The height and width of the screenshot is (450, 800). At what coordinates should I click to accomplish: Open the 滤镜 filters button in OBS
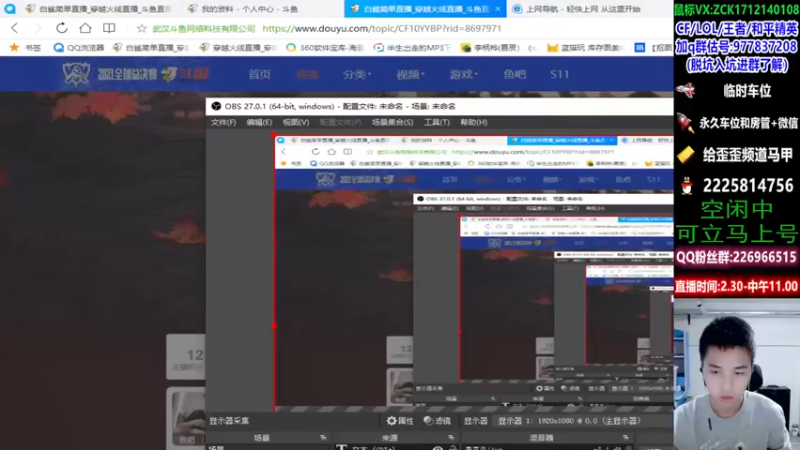click(x=438, y=421)
